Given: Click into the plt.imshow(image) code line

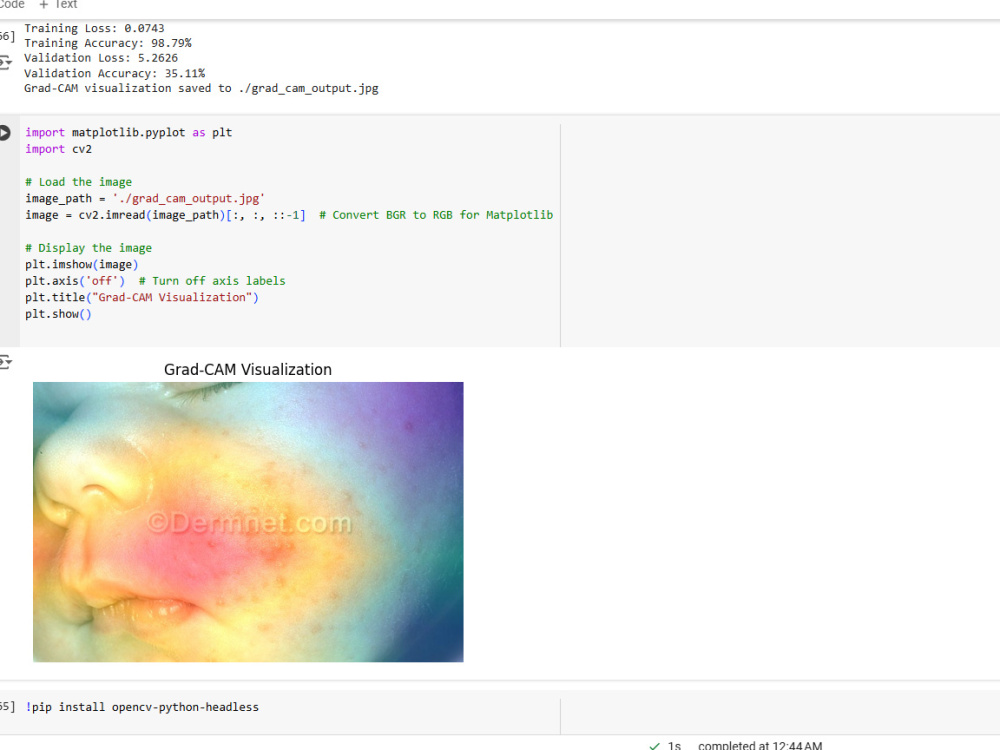Looking at the screenshot, I should coord(82,265).
